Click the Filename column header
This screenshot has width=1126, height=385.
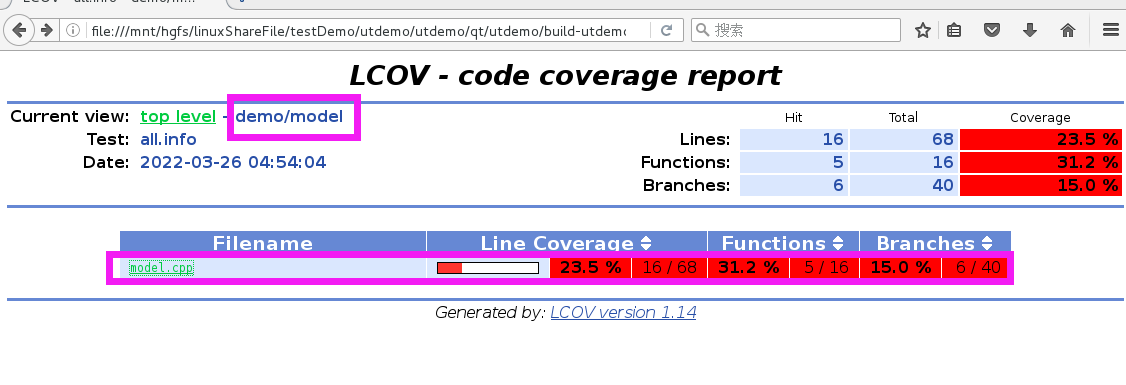pyautogui.click(x=273, y=241)
